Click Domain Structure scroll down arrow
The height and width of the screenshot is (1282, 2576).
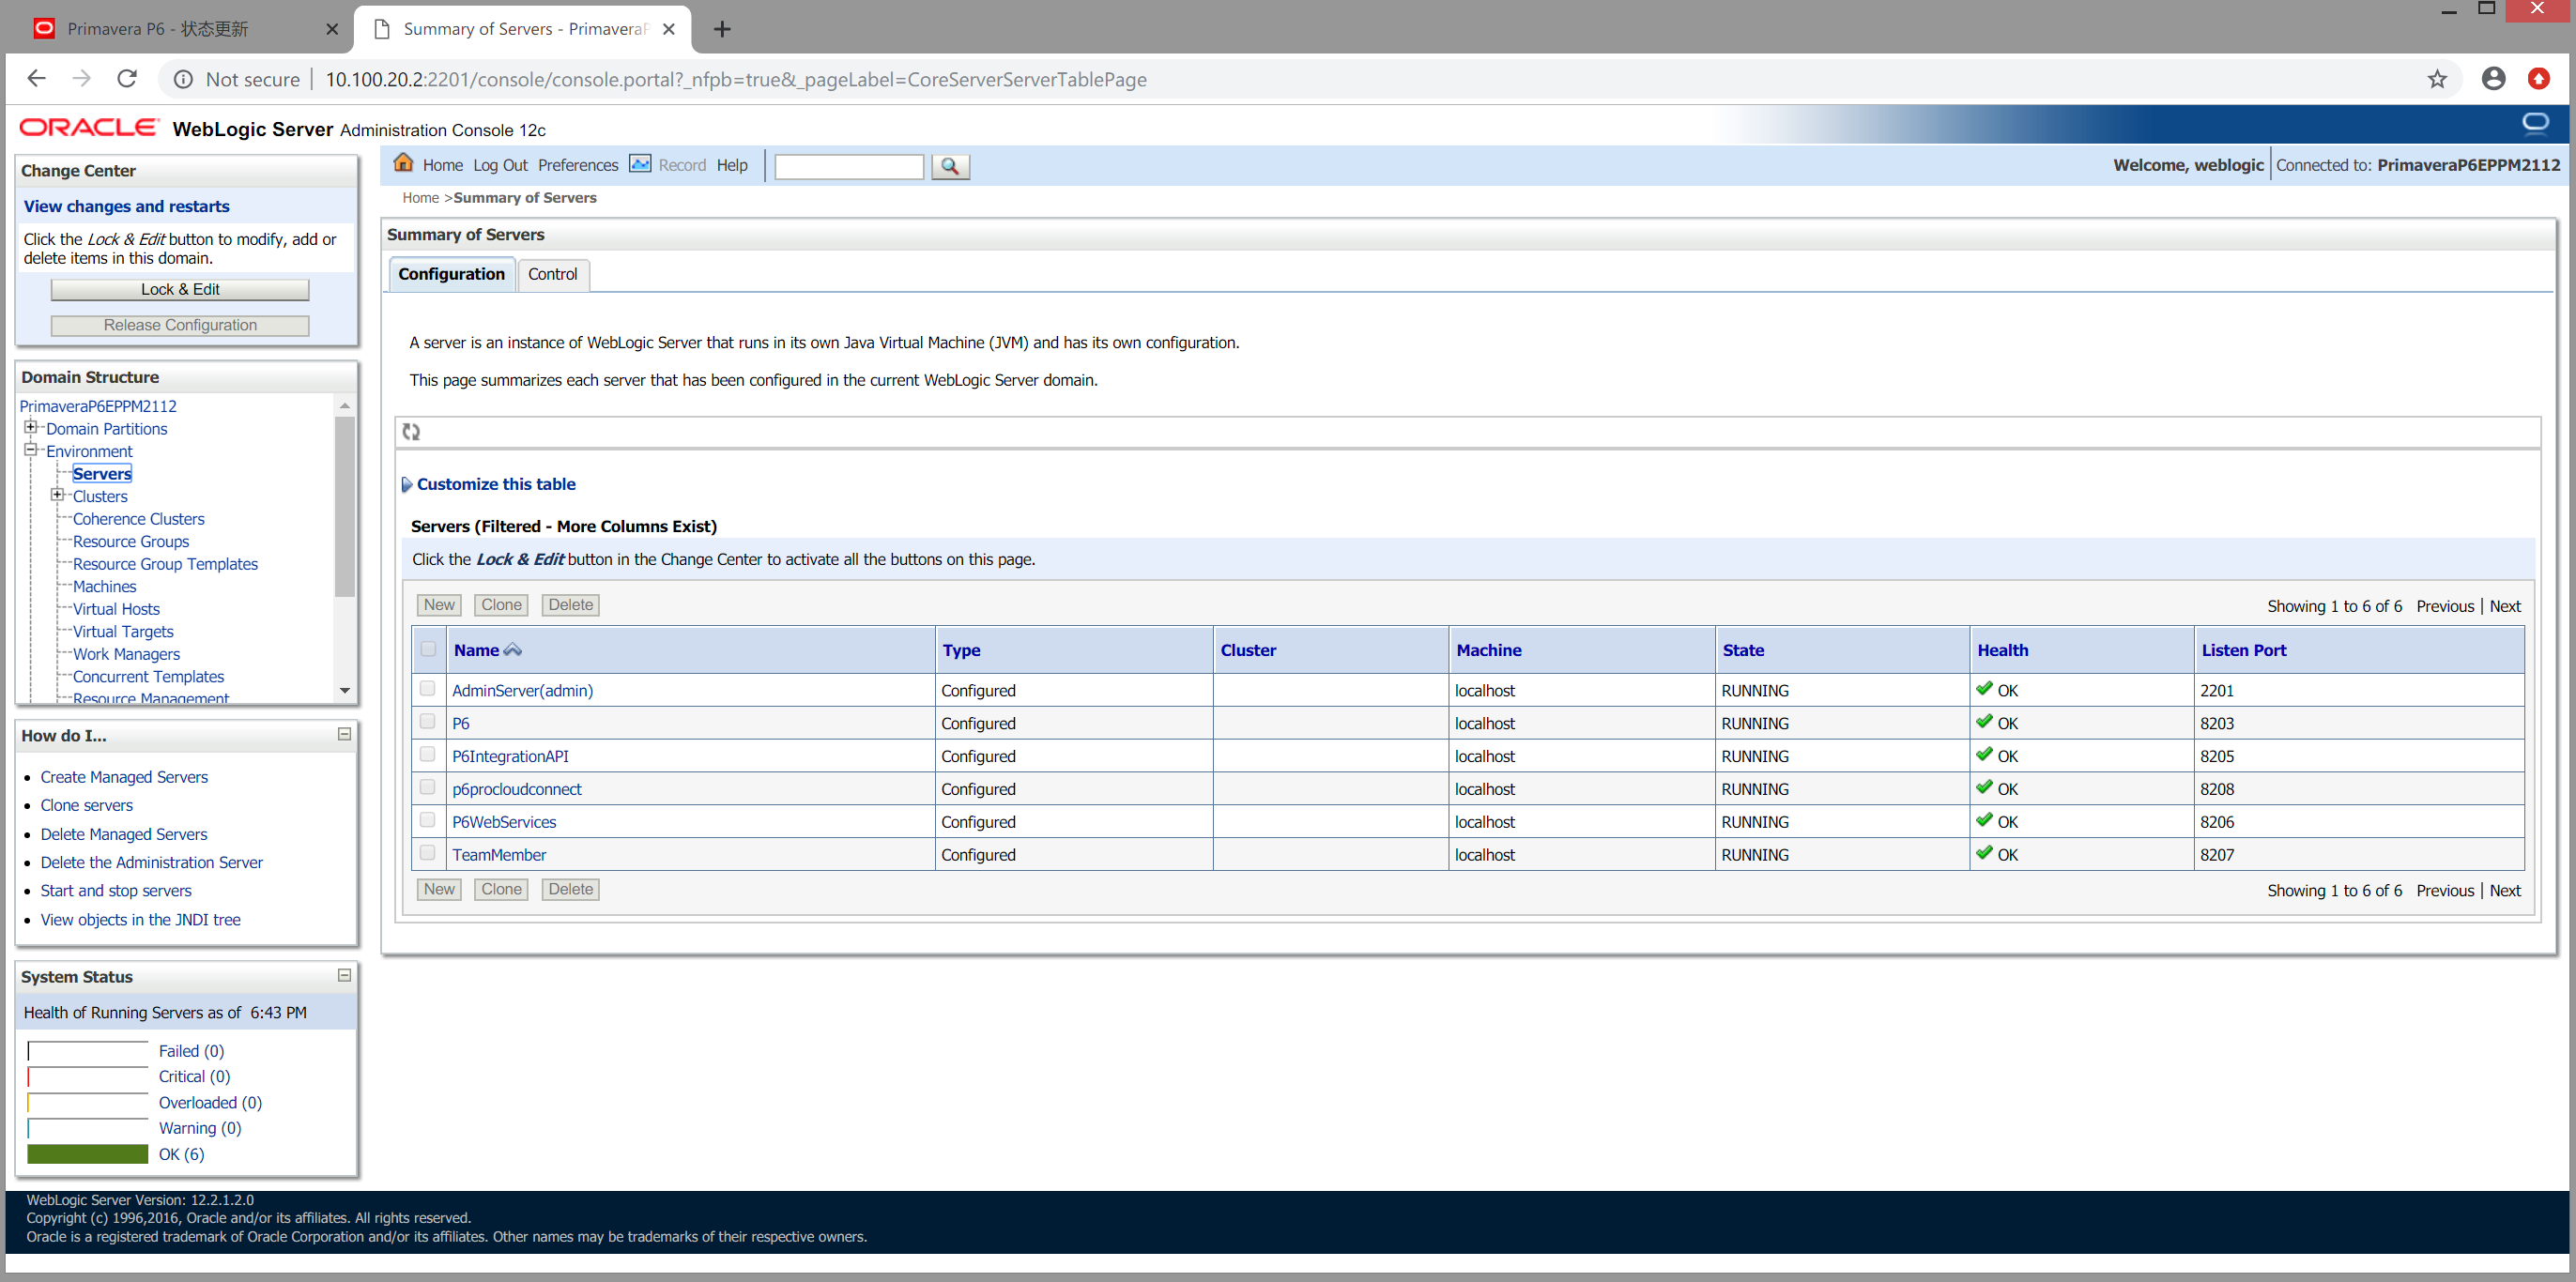[344, 691]
